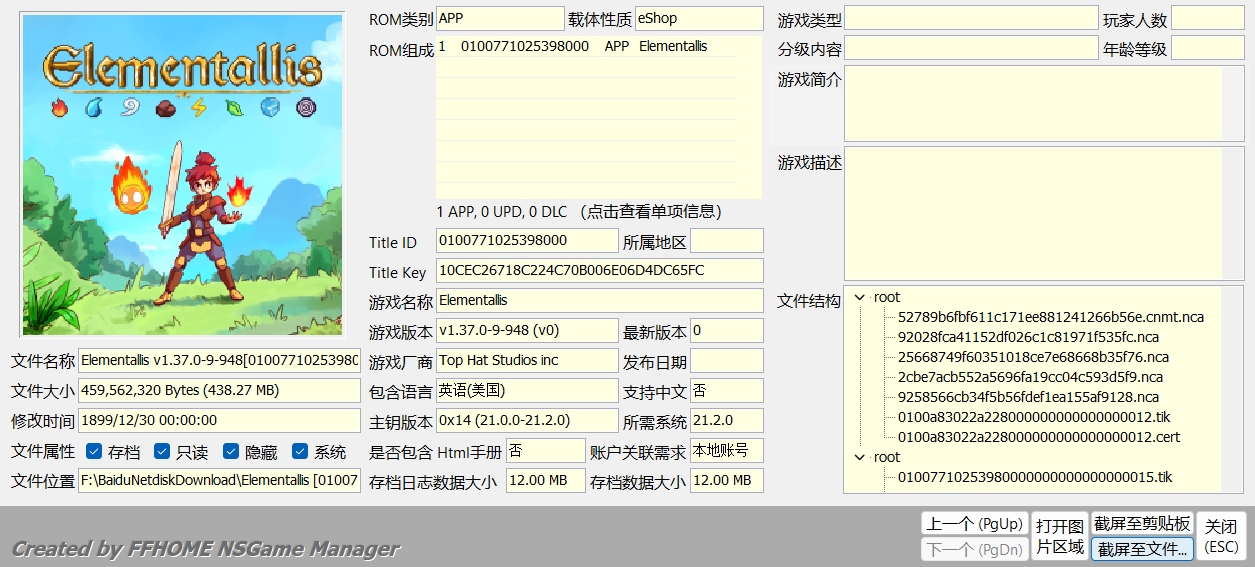Click the empty 玩家人数 field
This screenshot has height=567, width=1255.
1208,18
